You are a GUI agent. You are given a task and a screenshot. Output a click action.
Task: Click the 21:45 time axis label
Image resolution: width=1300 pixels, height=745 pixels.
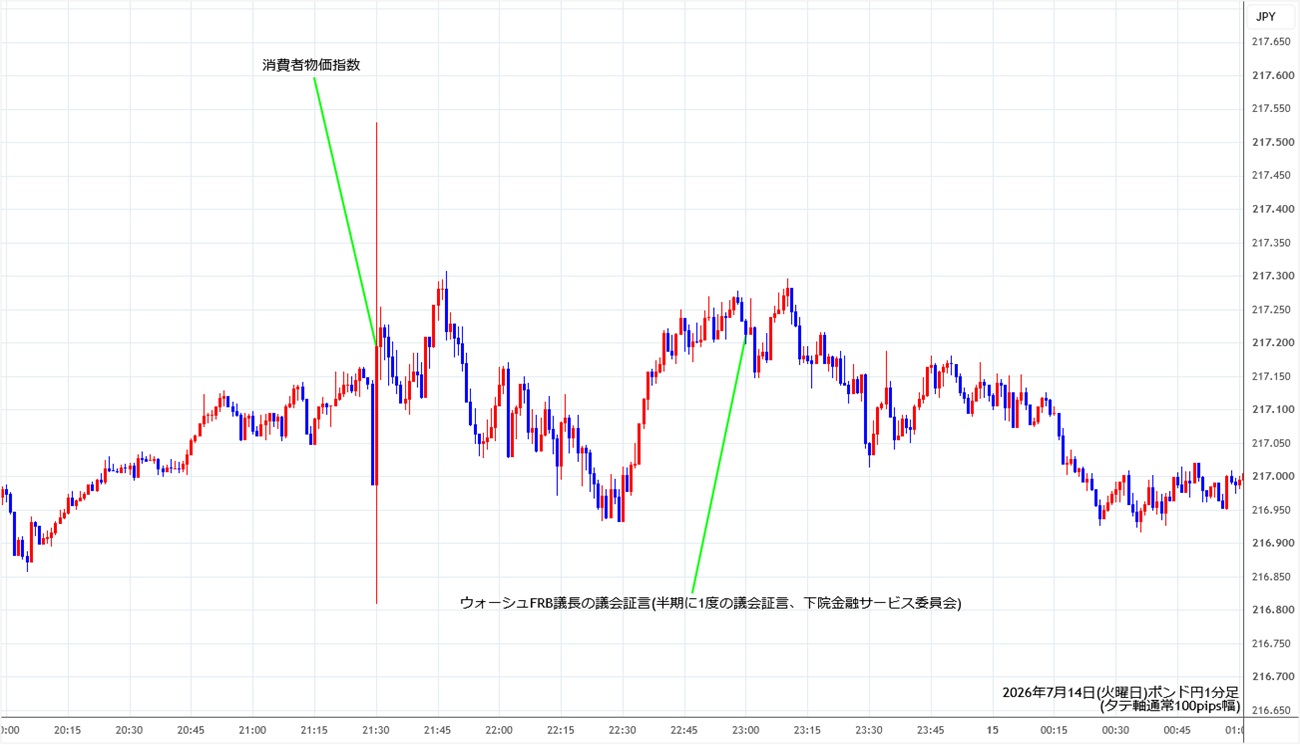[x=437, y=730]
